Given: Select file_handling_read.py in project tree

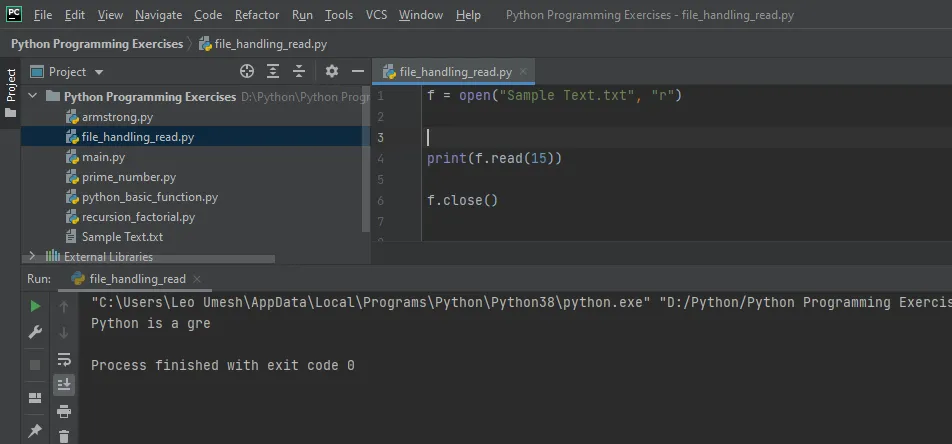Looking at the screenshot, I should coord(196,137).
